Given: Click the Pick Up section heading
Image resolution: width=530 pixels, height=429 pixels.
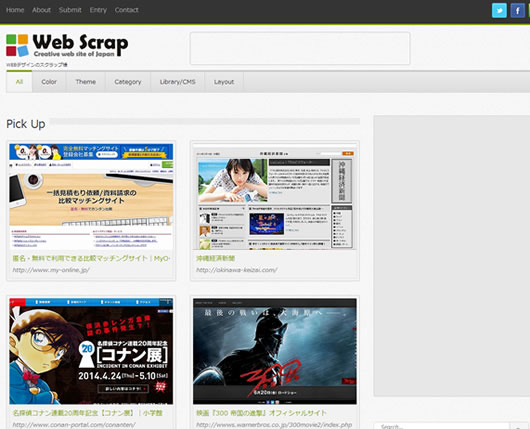Looking at the screenshot, I should tap(26, 124).
